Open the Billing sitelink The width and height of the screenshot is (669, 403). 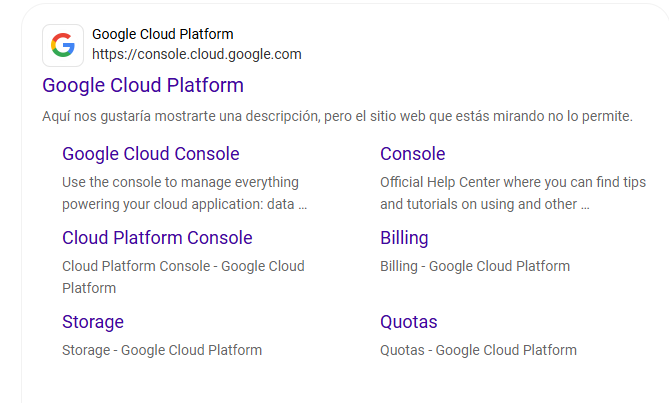404,238
